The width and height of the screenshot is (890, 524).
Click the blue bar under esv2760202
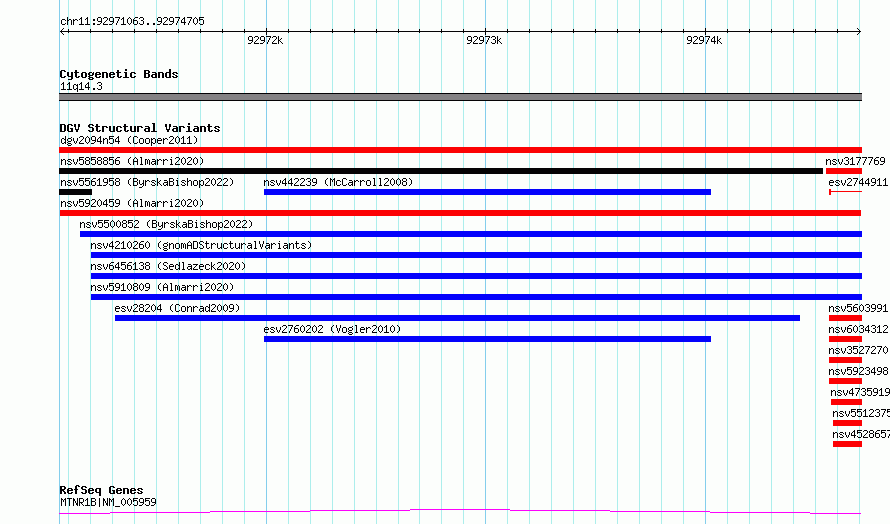tap(488, 339)
